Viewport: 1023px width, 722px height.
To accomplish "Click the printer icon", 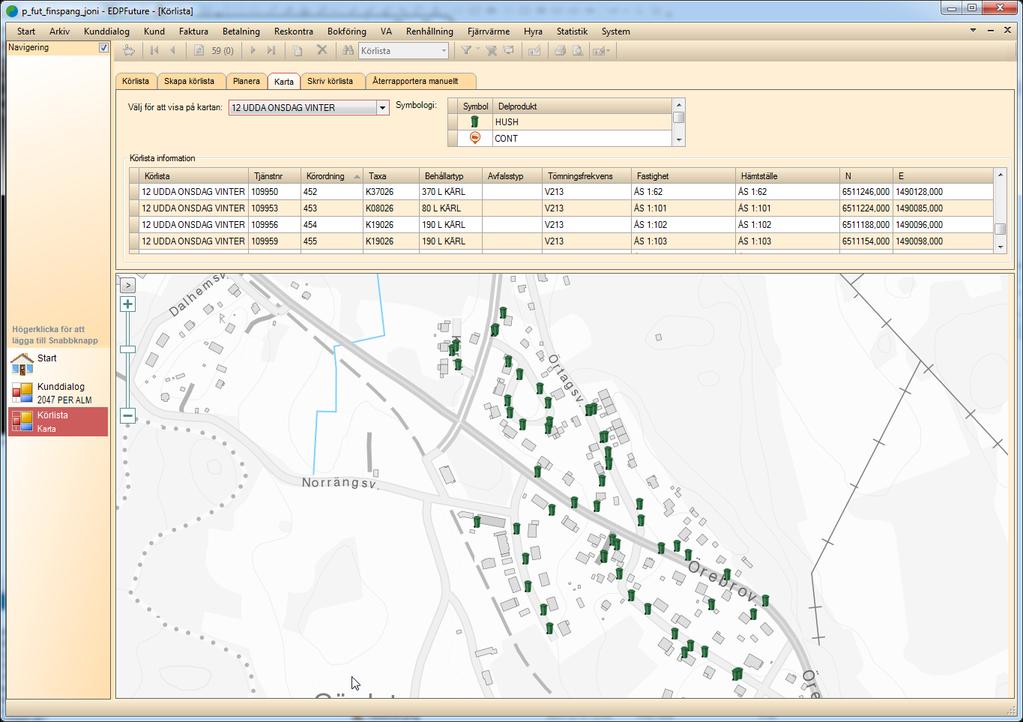I will [560, 50].
